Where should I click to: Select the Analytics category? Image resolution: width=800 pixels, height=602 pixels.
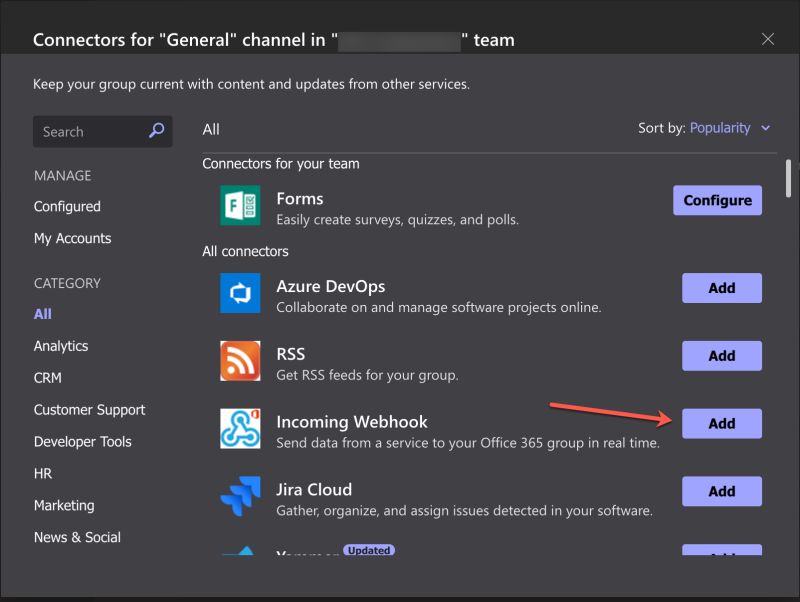pos(60,346)
